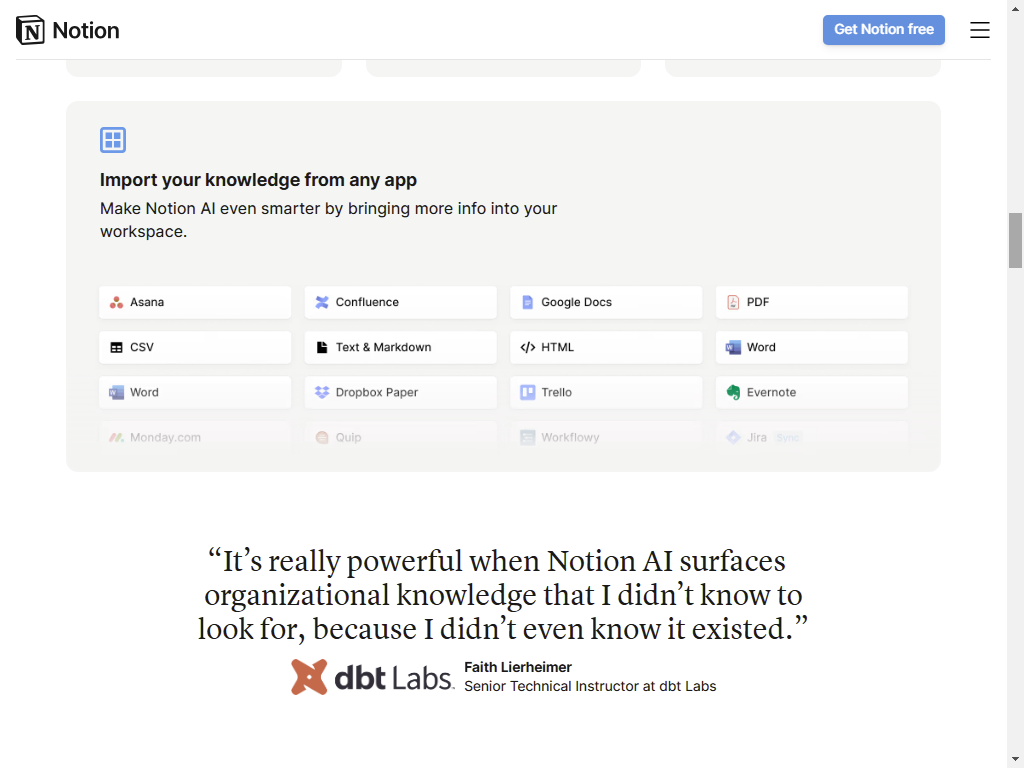This screenshot has width=1024, height=768.
Task: Select the Workflowy label
Action: click(x=570, y=438)
